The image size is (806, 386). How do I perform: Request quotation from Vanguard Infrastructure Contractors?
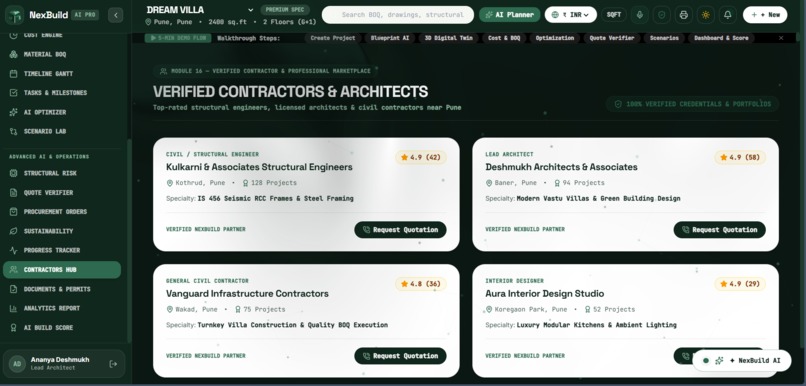tap(400, 356)
